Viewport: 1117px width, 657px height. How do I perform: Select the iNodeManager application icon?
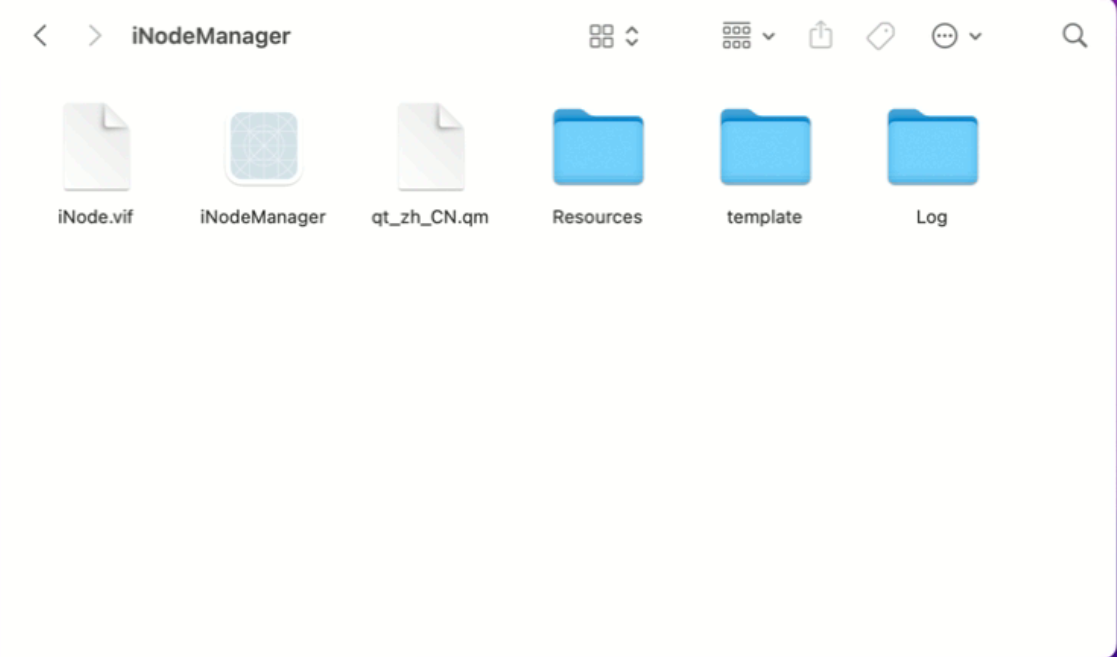click(264, 148)
